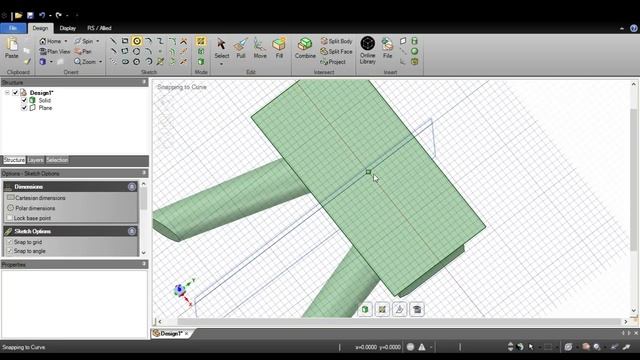Activate the Move tool

[x=260, y=48]
